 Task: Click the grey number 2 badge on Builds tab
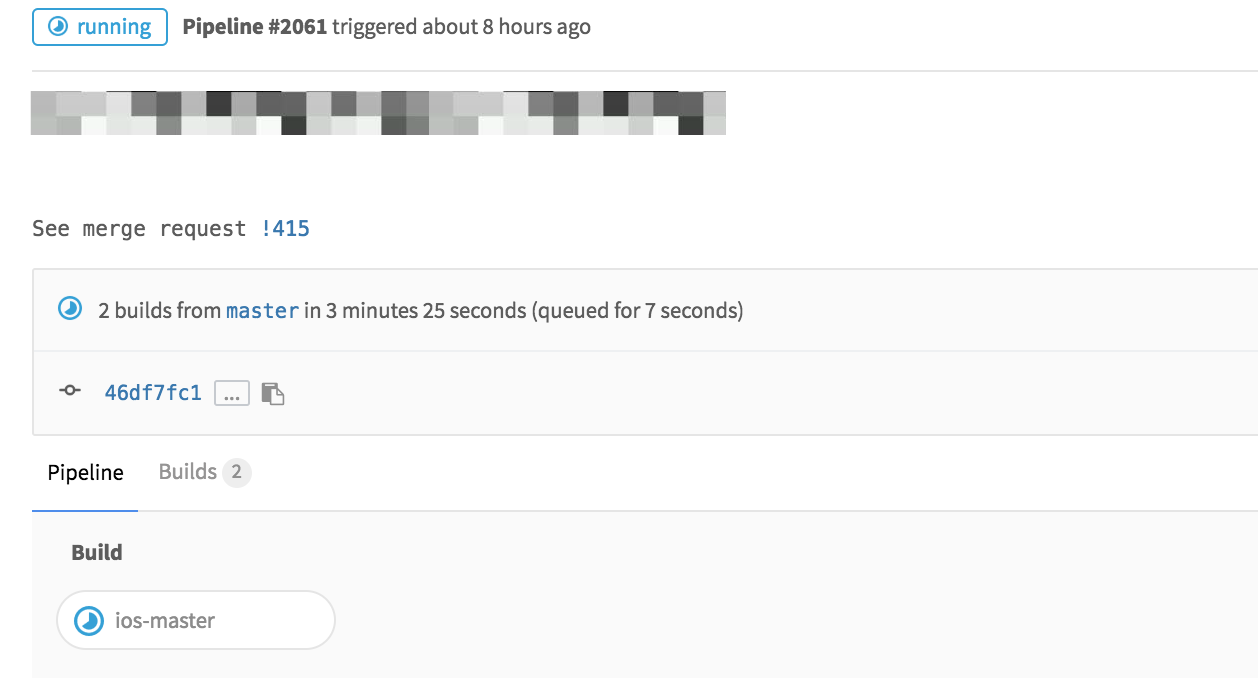point(238,471)
